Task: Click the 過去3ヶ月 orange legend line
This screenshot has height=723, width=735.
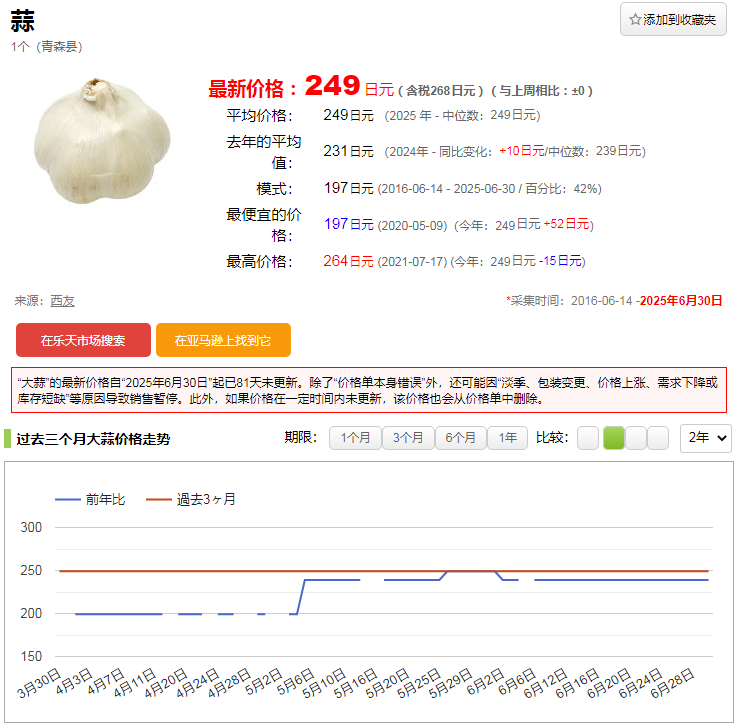Action: 160,499
